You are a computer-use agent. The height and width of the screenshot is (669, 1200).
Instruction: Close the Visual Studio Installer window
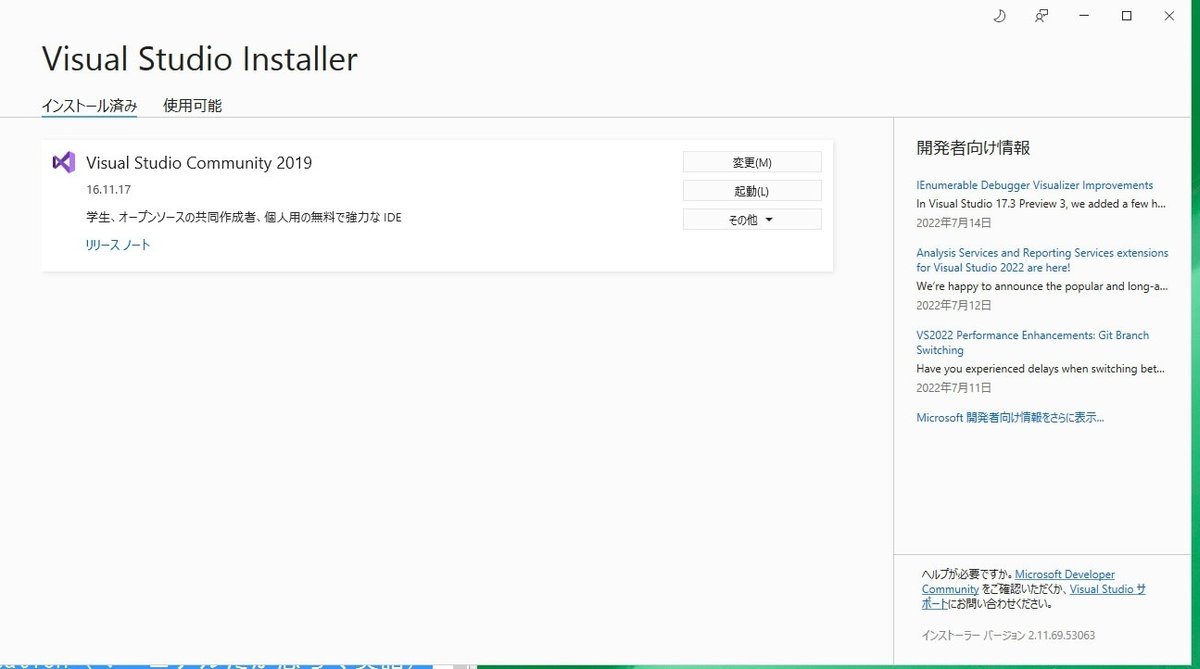[1169, 16]
